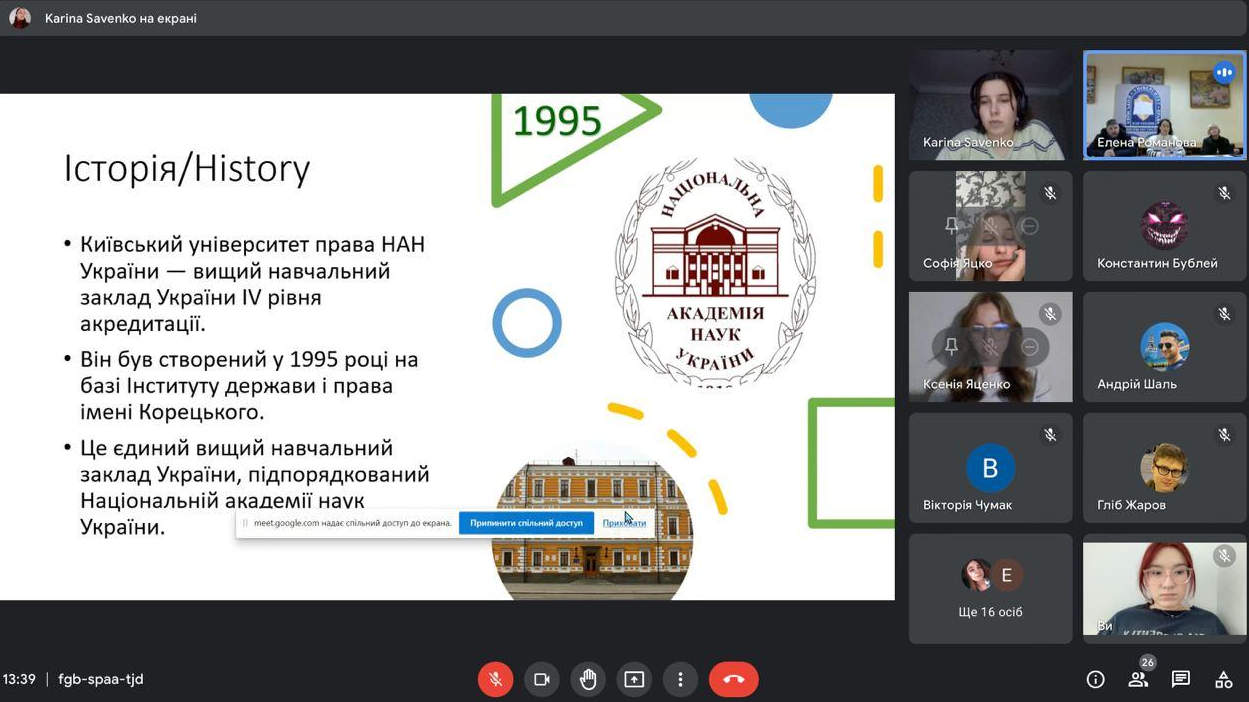This screenshot has height=702, width=1249.
Task: Open the chat panel icon
Action: click(1181, 679)
